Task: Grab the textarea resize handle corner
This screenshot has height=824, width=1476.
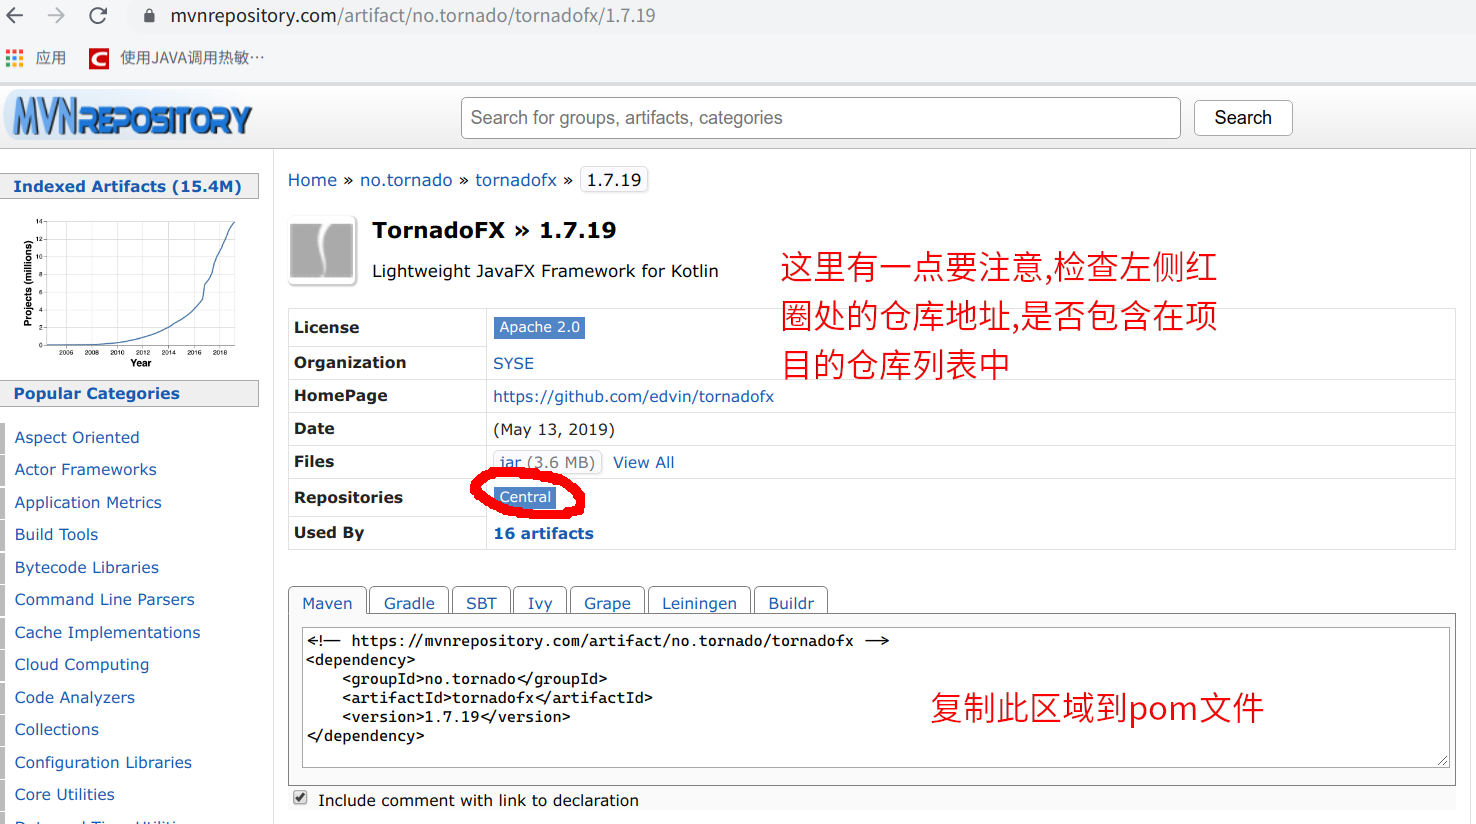Action: pos(1443,761)
